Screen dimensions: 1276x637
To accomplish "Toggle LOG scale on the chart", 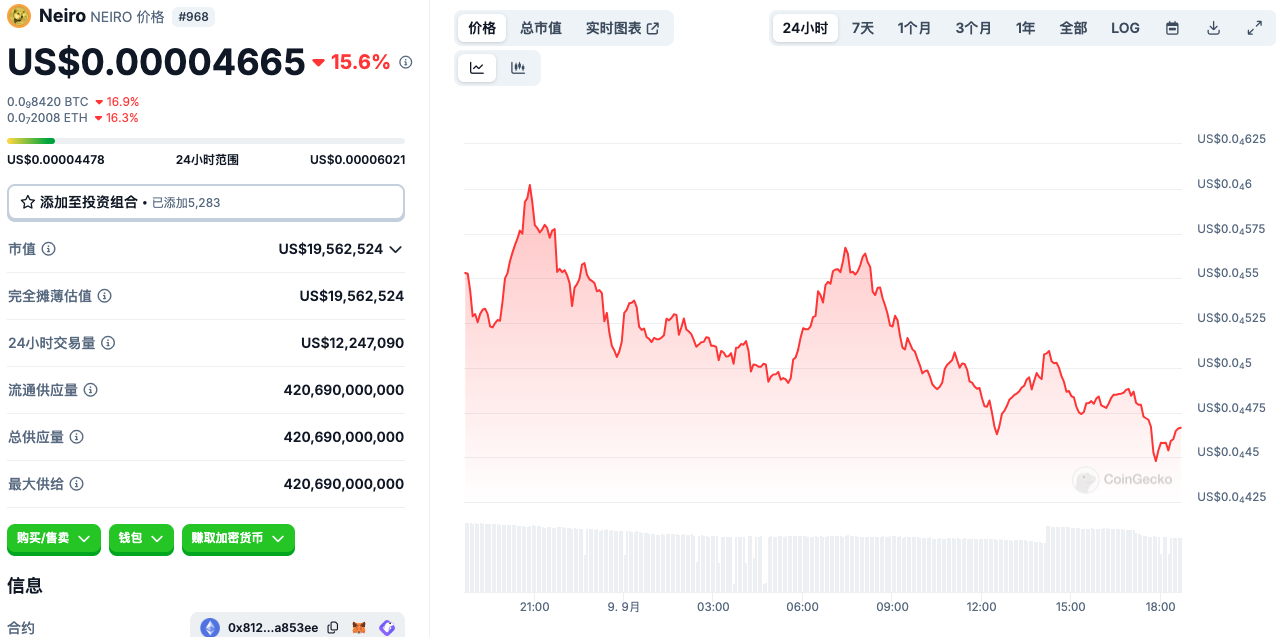I will click(x=1125, y=28).
